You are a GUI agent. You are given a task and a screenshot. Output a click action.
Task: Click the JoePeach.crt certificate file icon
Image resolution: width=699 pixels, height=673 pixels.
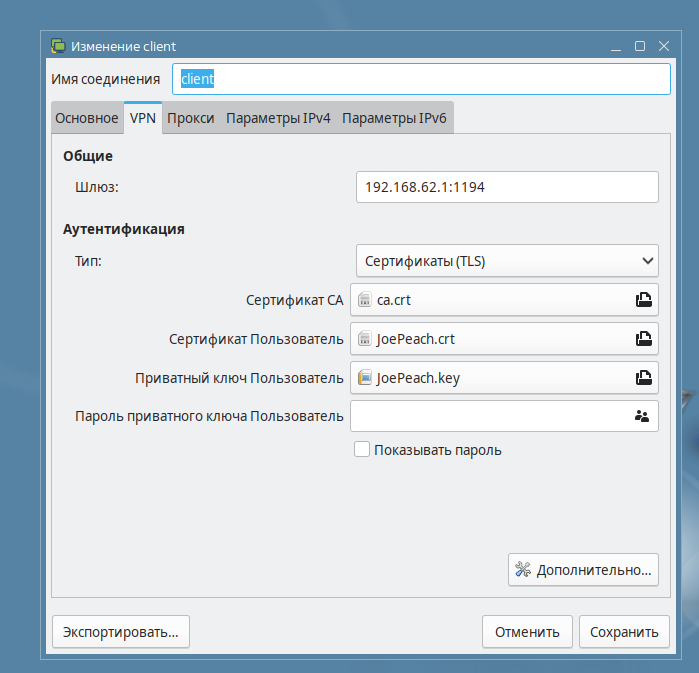[x=365, y=339]
